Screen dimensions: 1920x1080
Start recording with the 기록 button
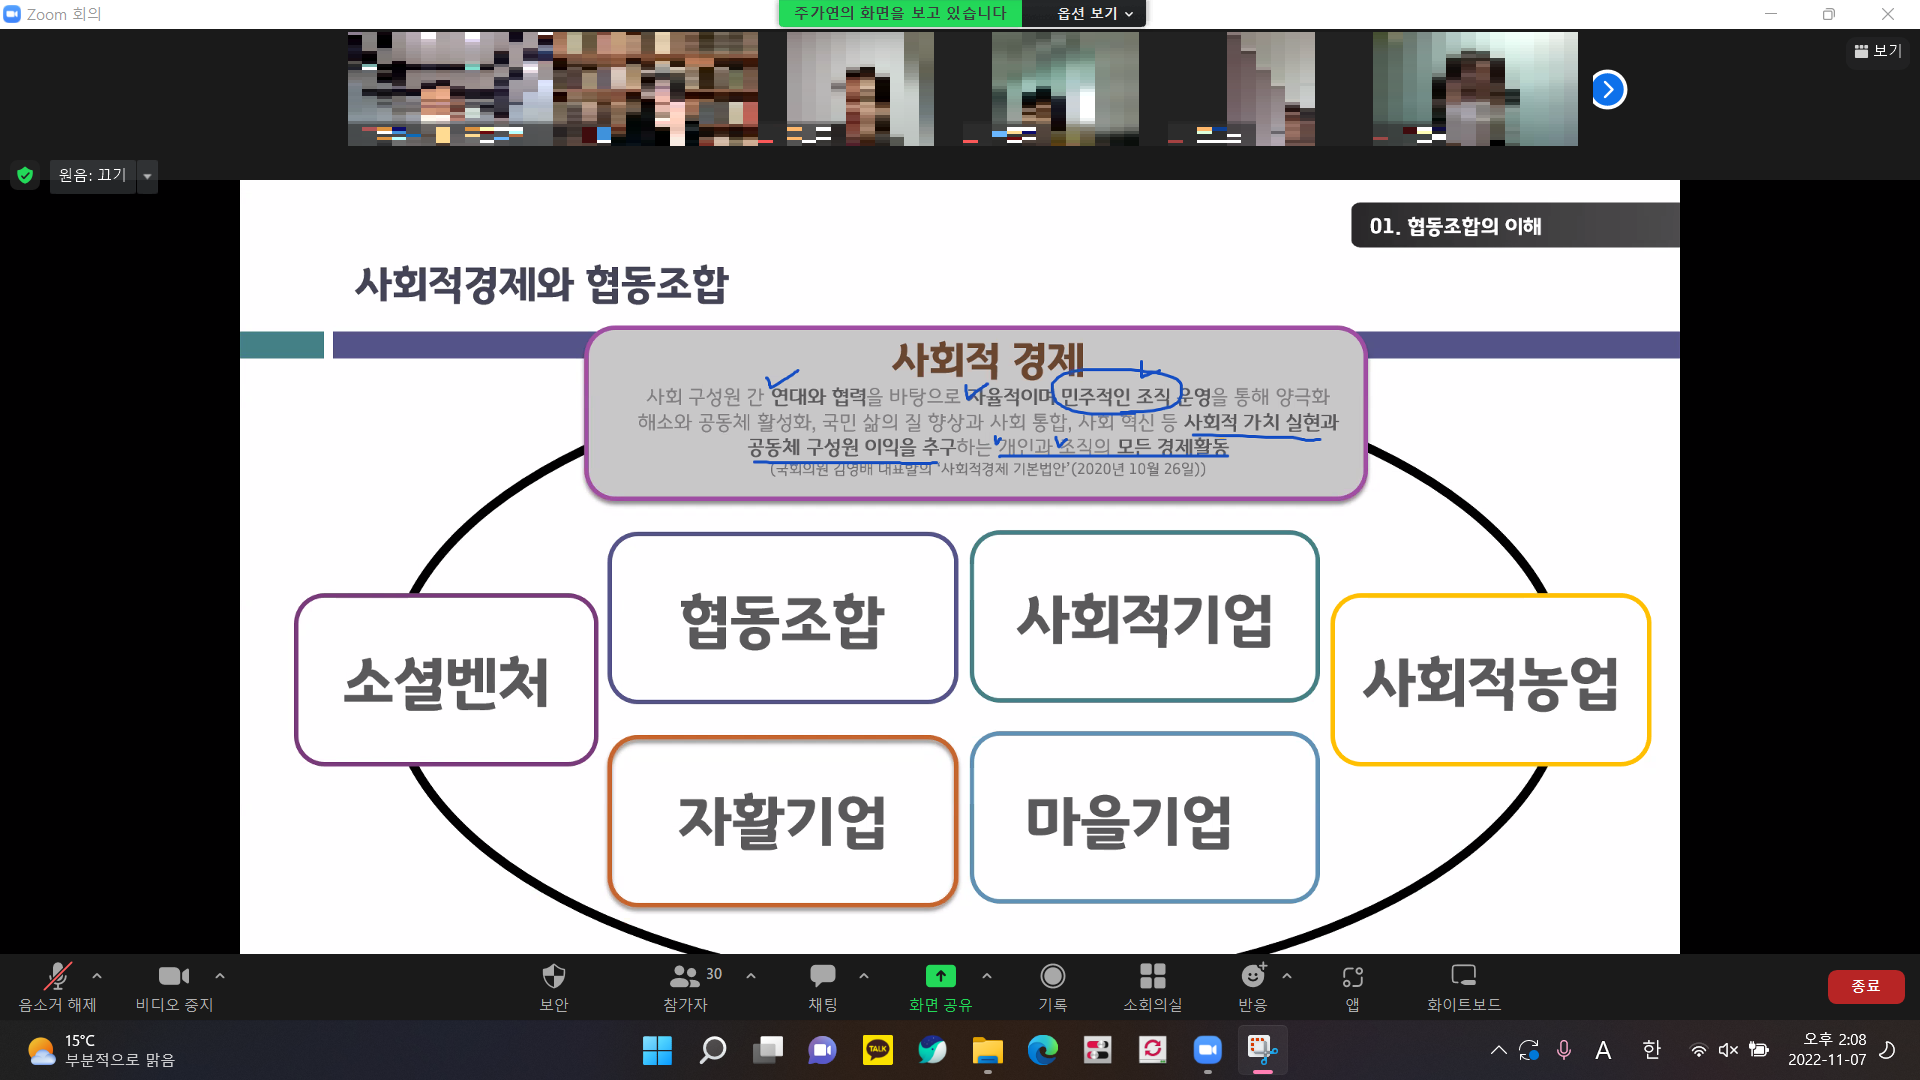(x=1053, y=986)
